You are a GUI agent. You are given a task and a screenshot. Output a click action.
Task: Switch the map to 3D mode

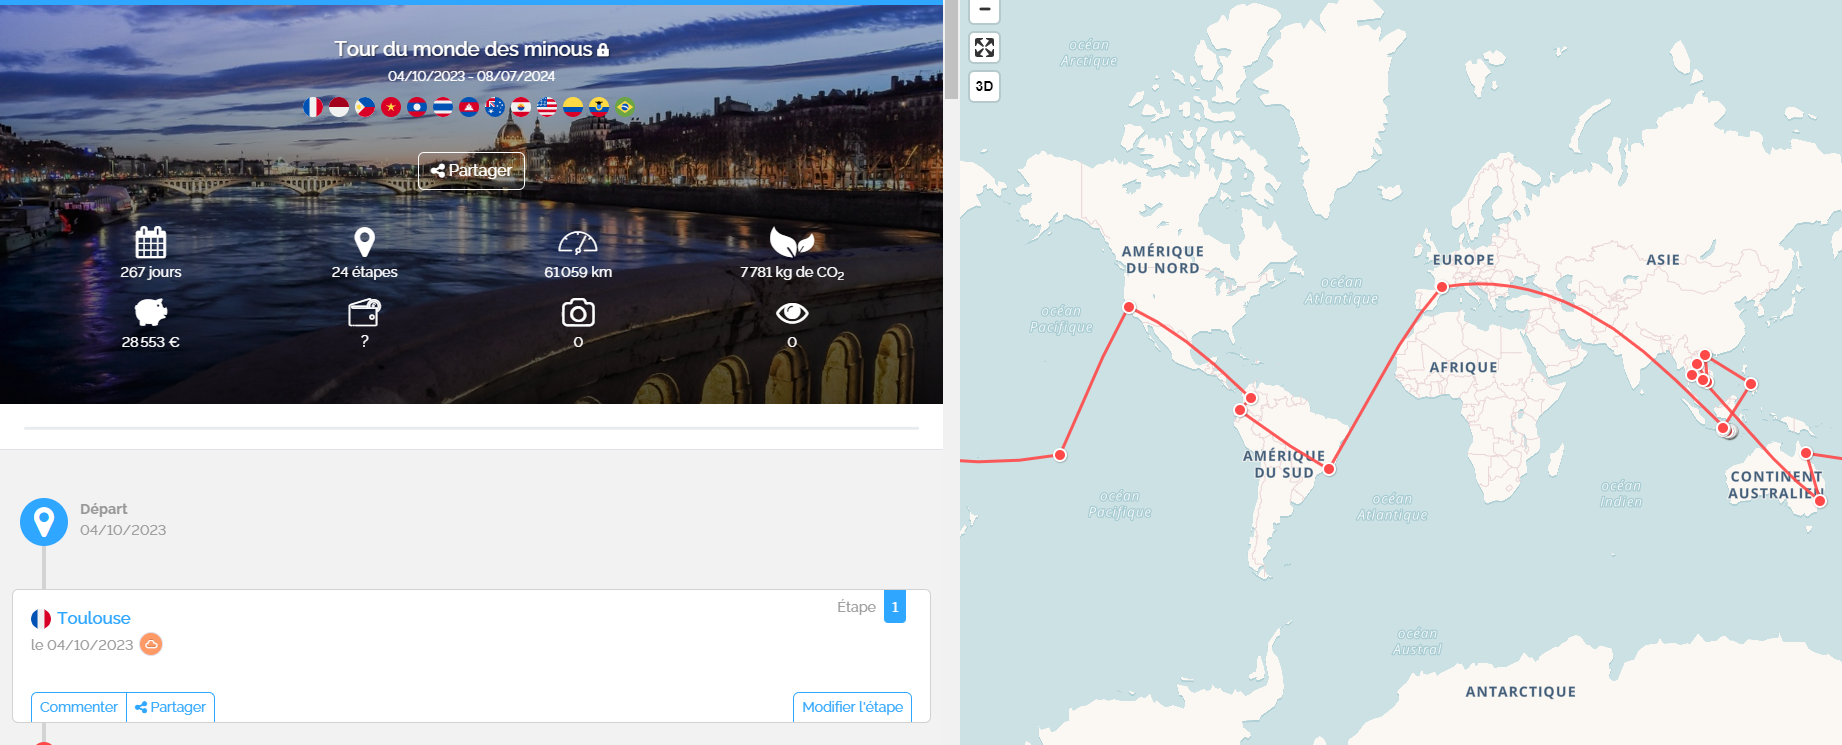[985, 86]
